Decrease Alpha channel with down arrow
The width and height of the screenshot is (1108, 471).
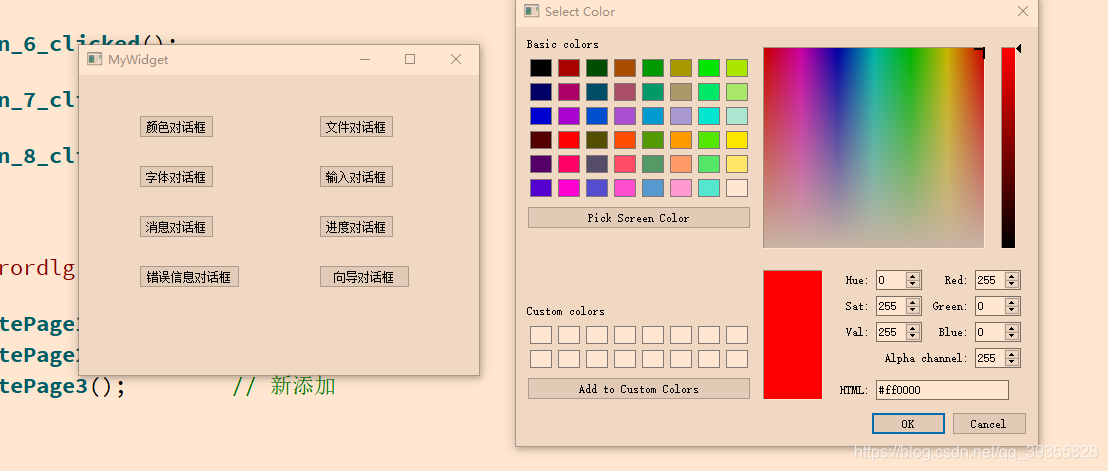[1012, 362]
